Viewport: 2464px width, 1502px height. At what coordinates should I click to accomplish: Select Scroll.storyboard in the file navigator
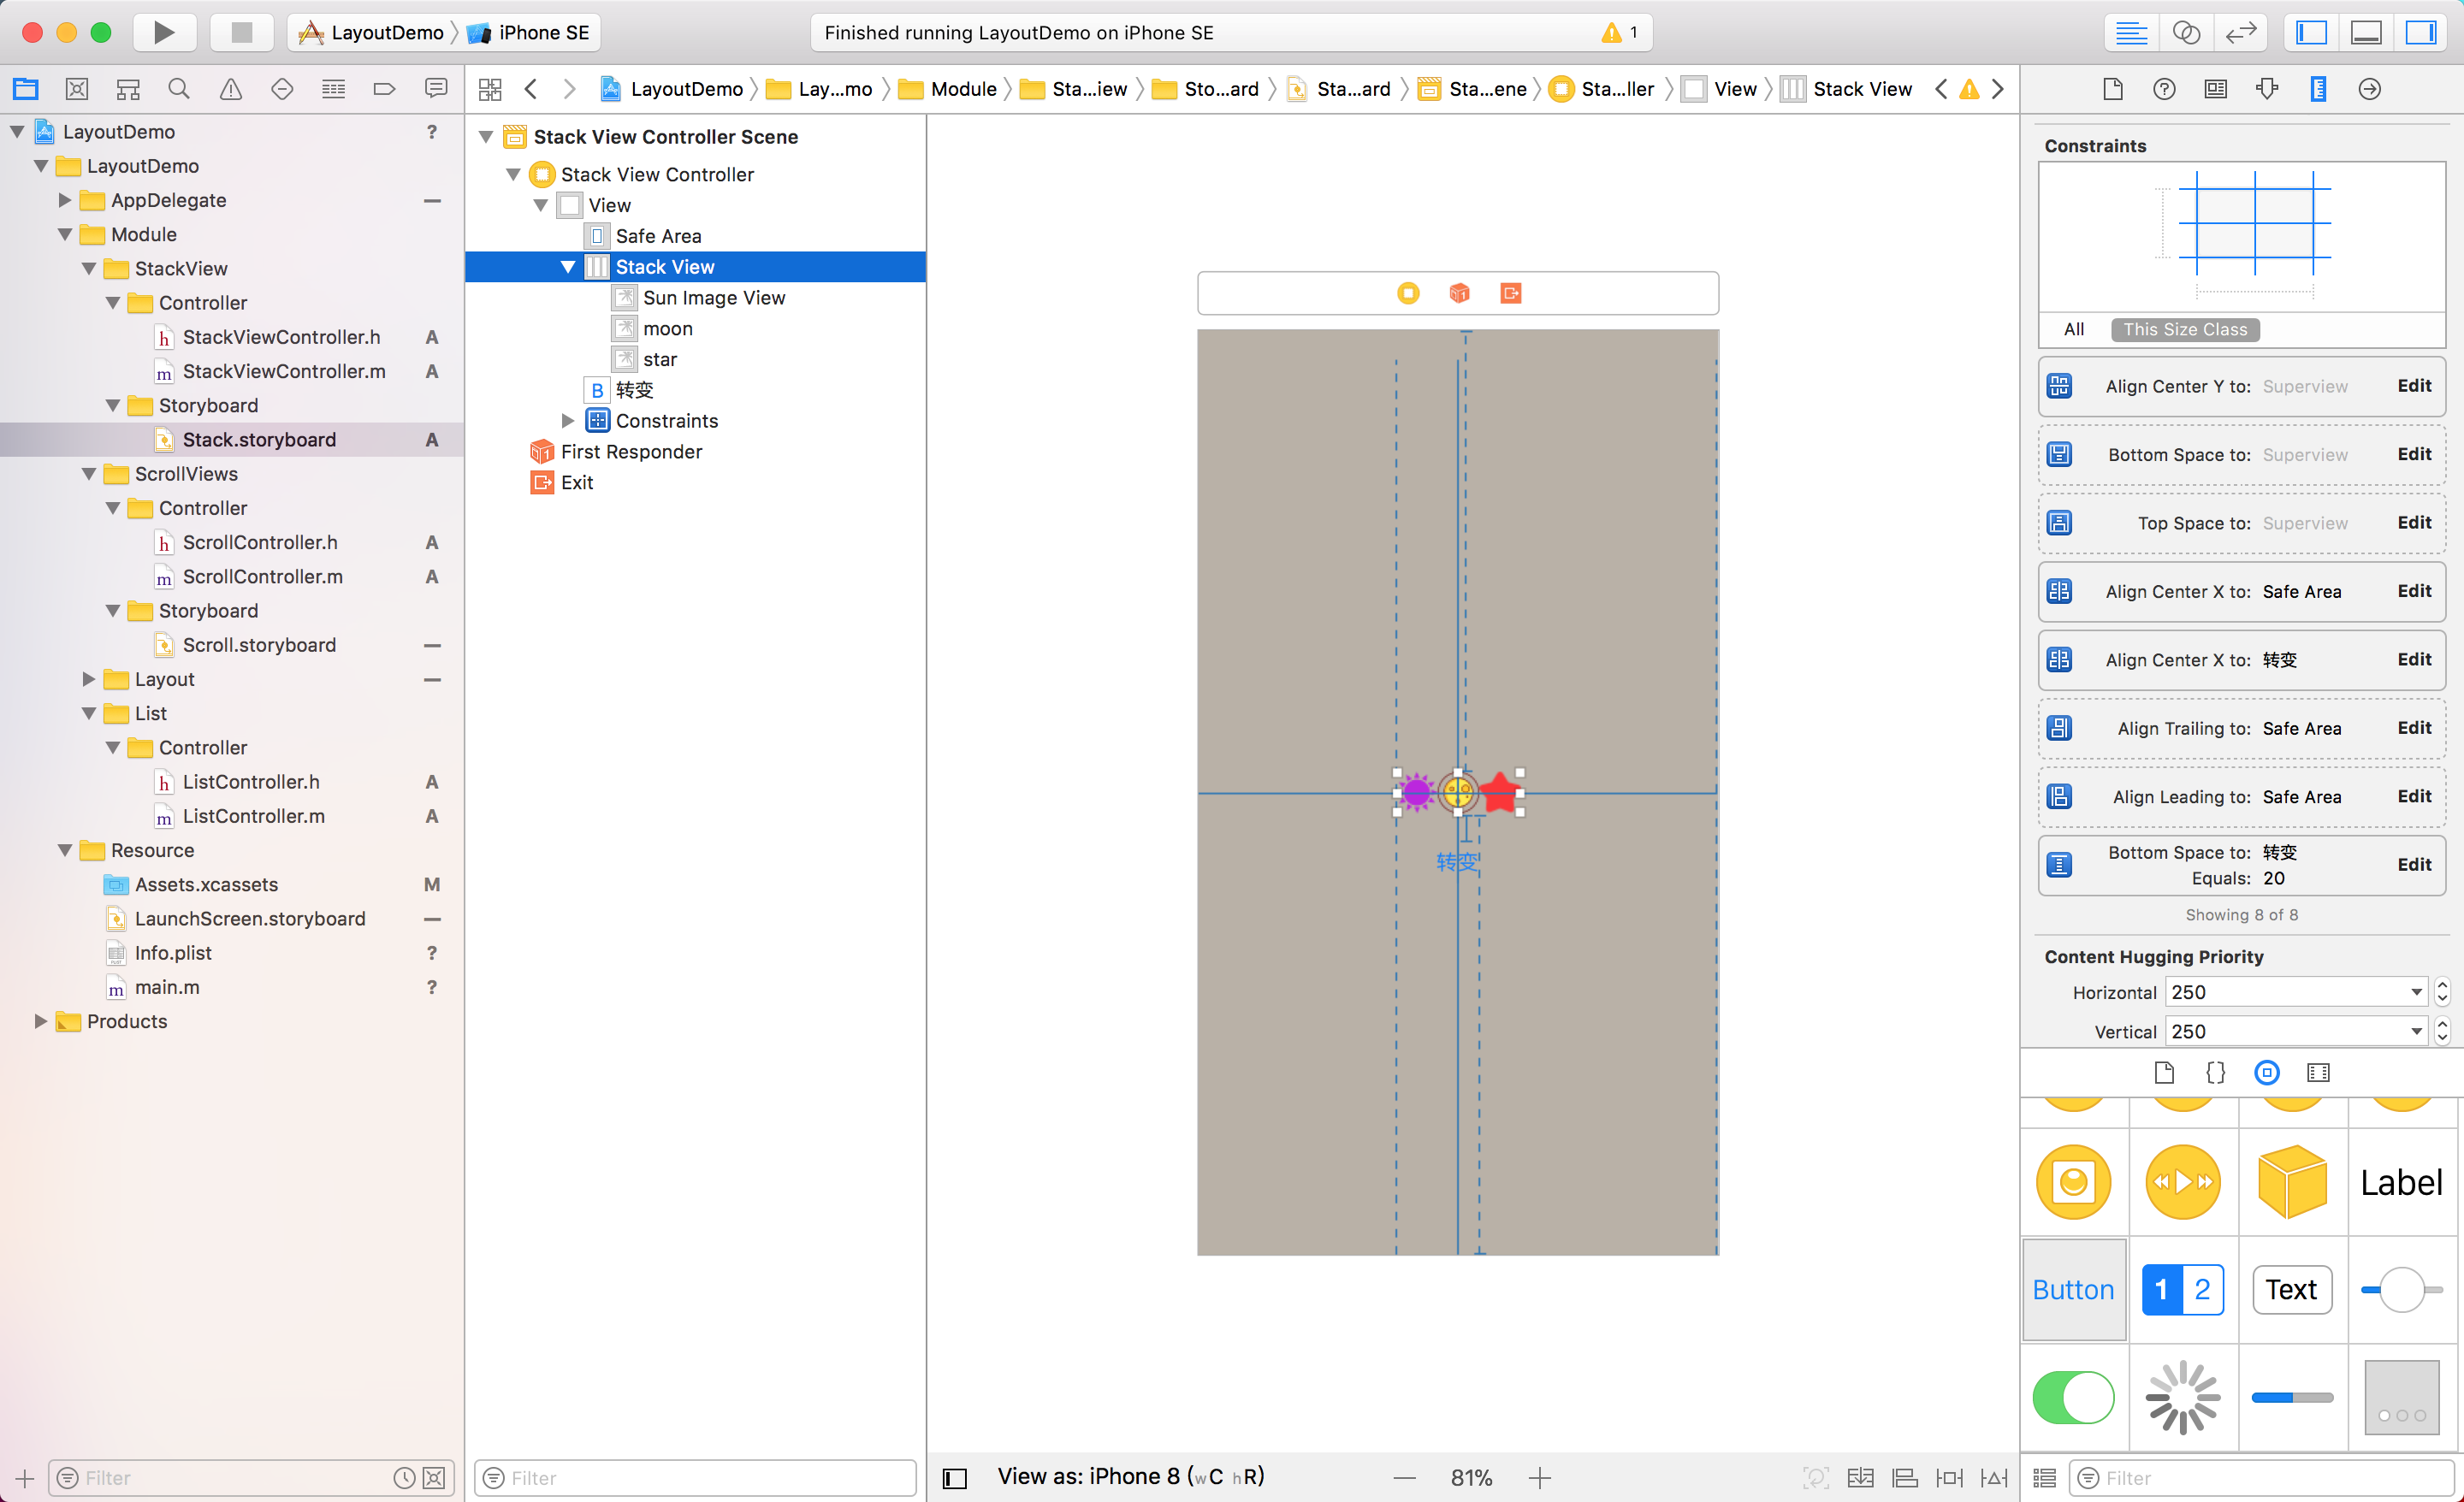click(x=259, y=645)
